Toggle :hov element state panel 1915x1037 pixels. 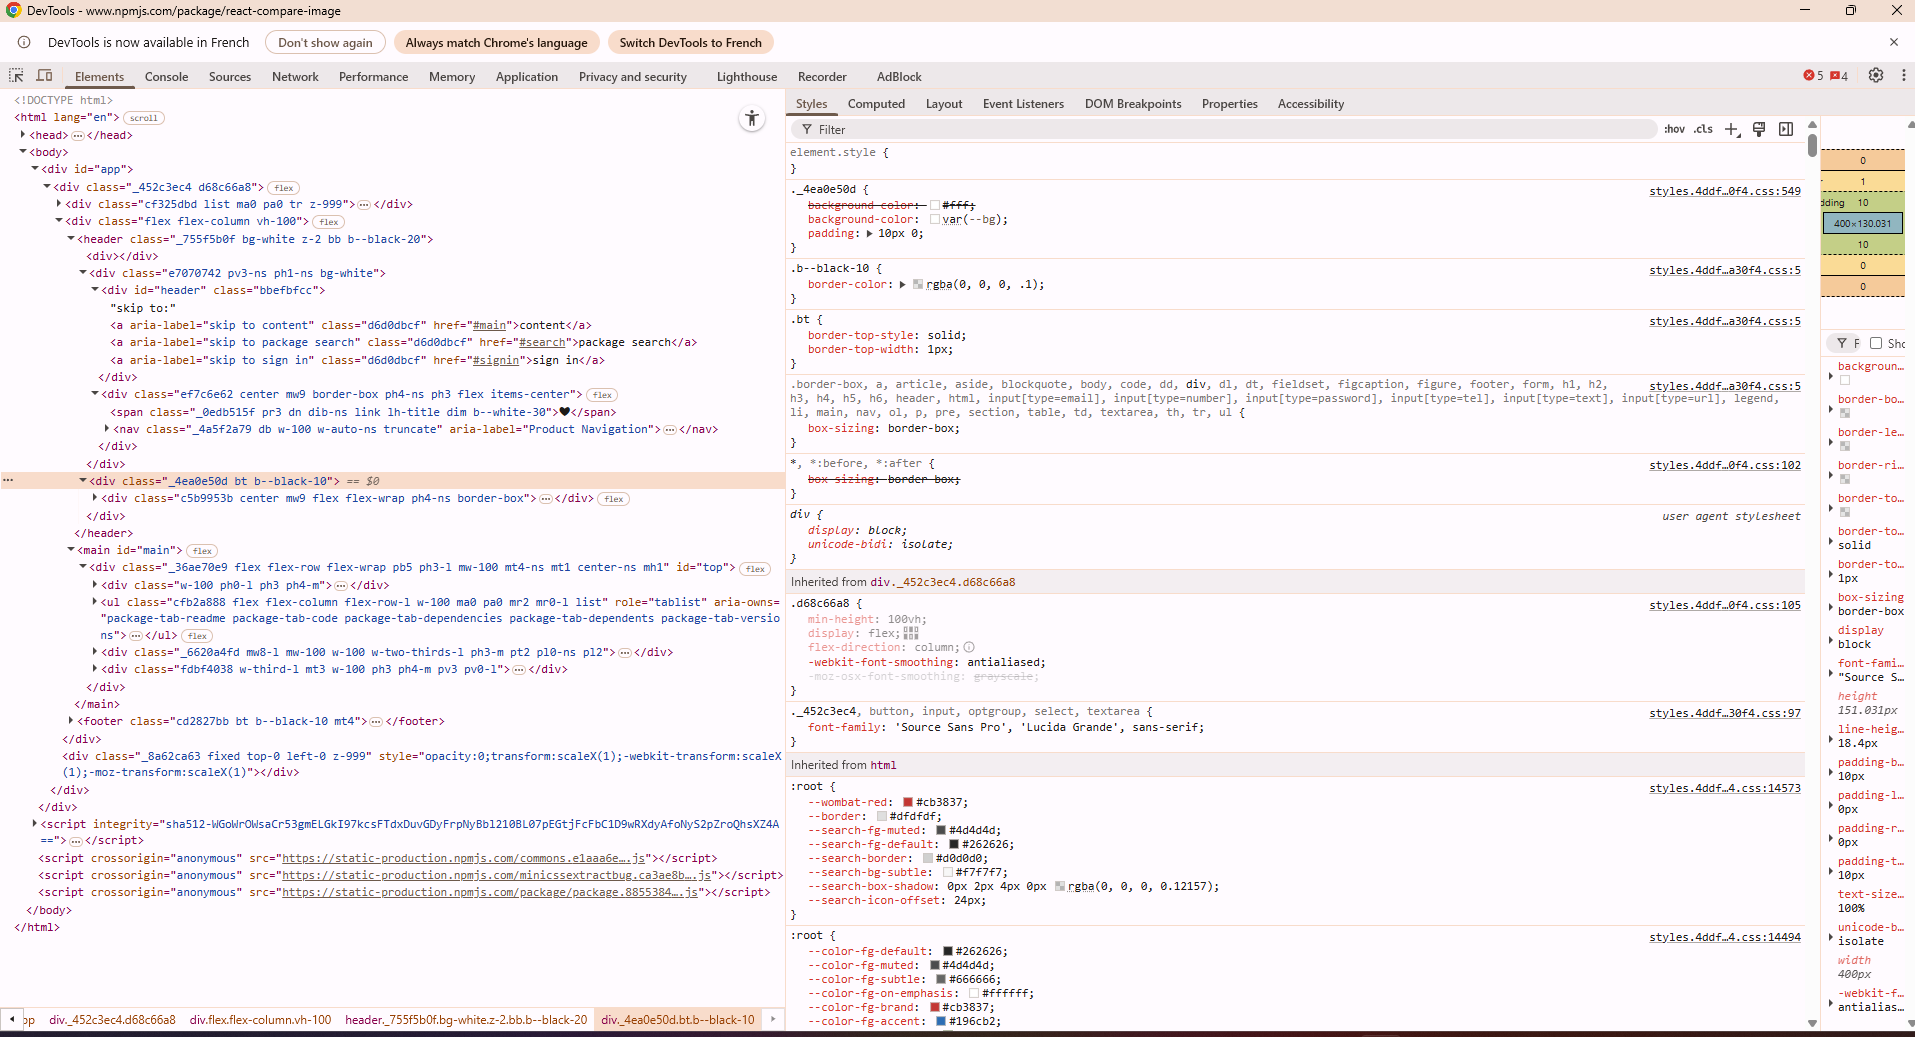(x=1674, y=129)
